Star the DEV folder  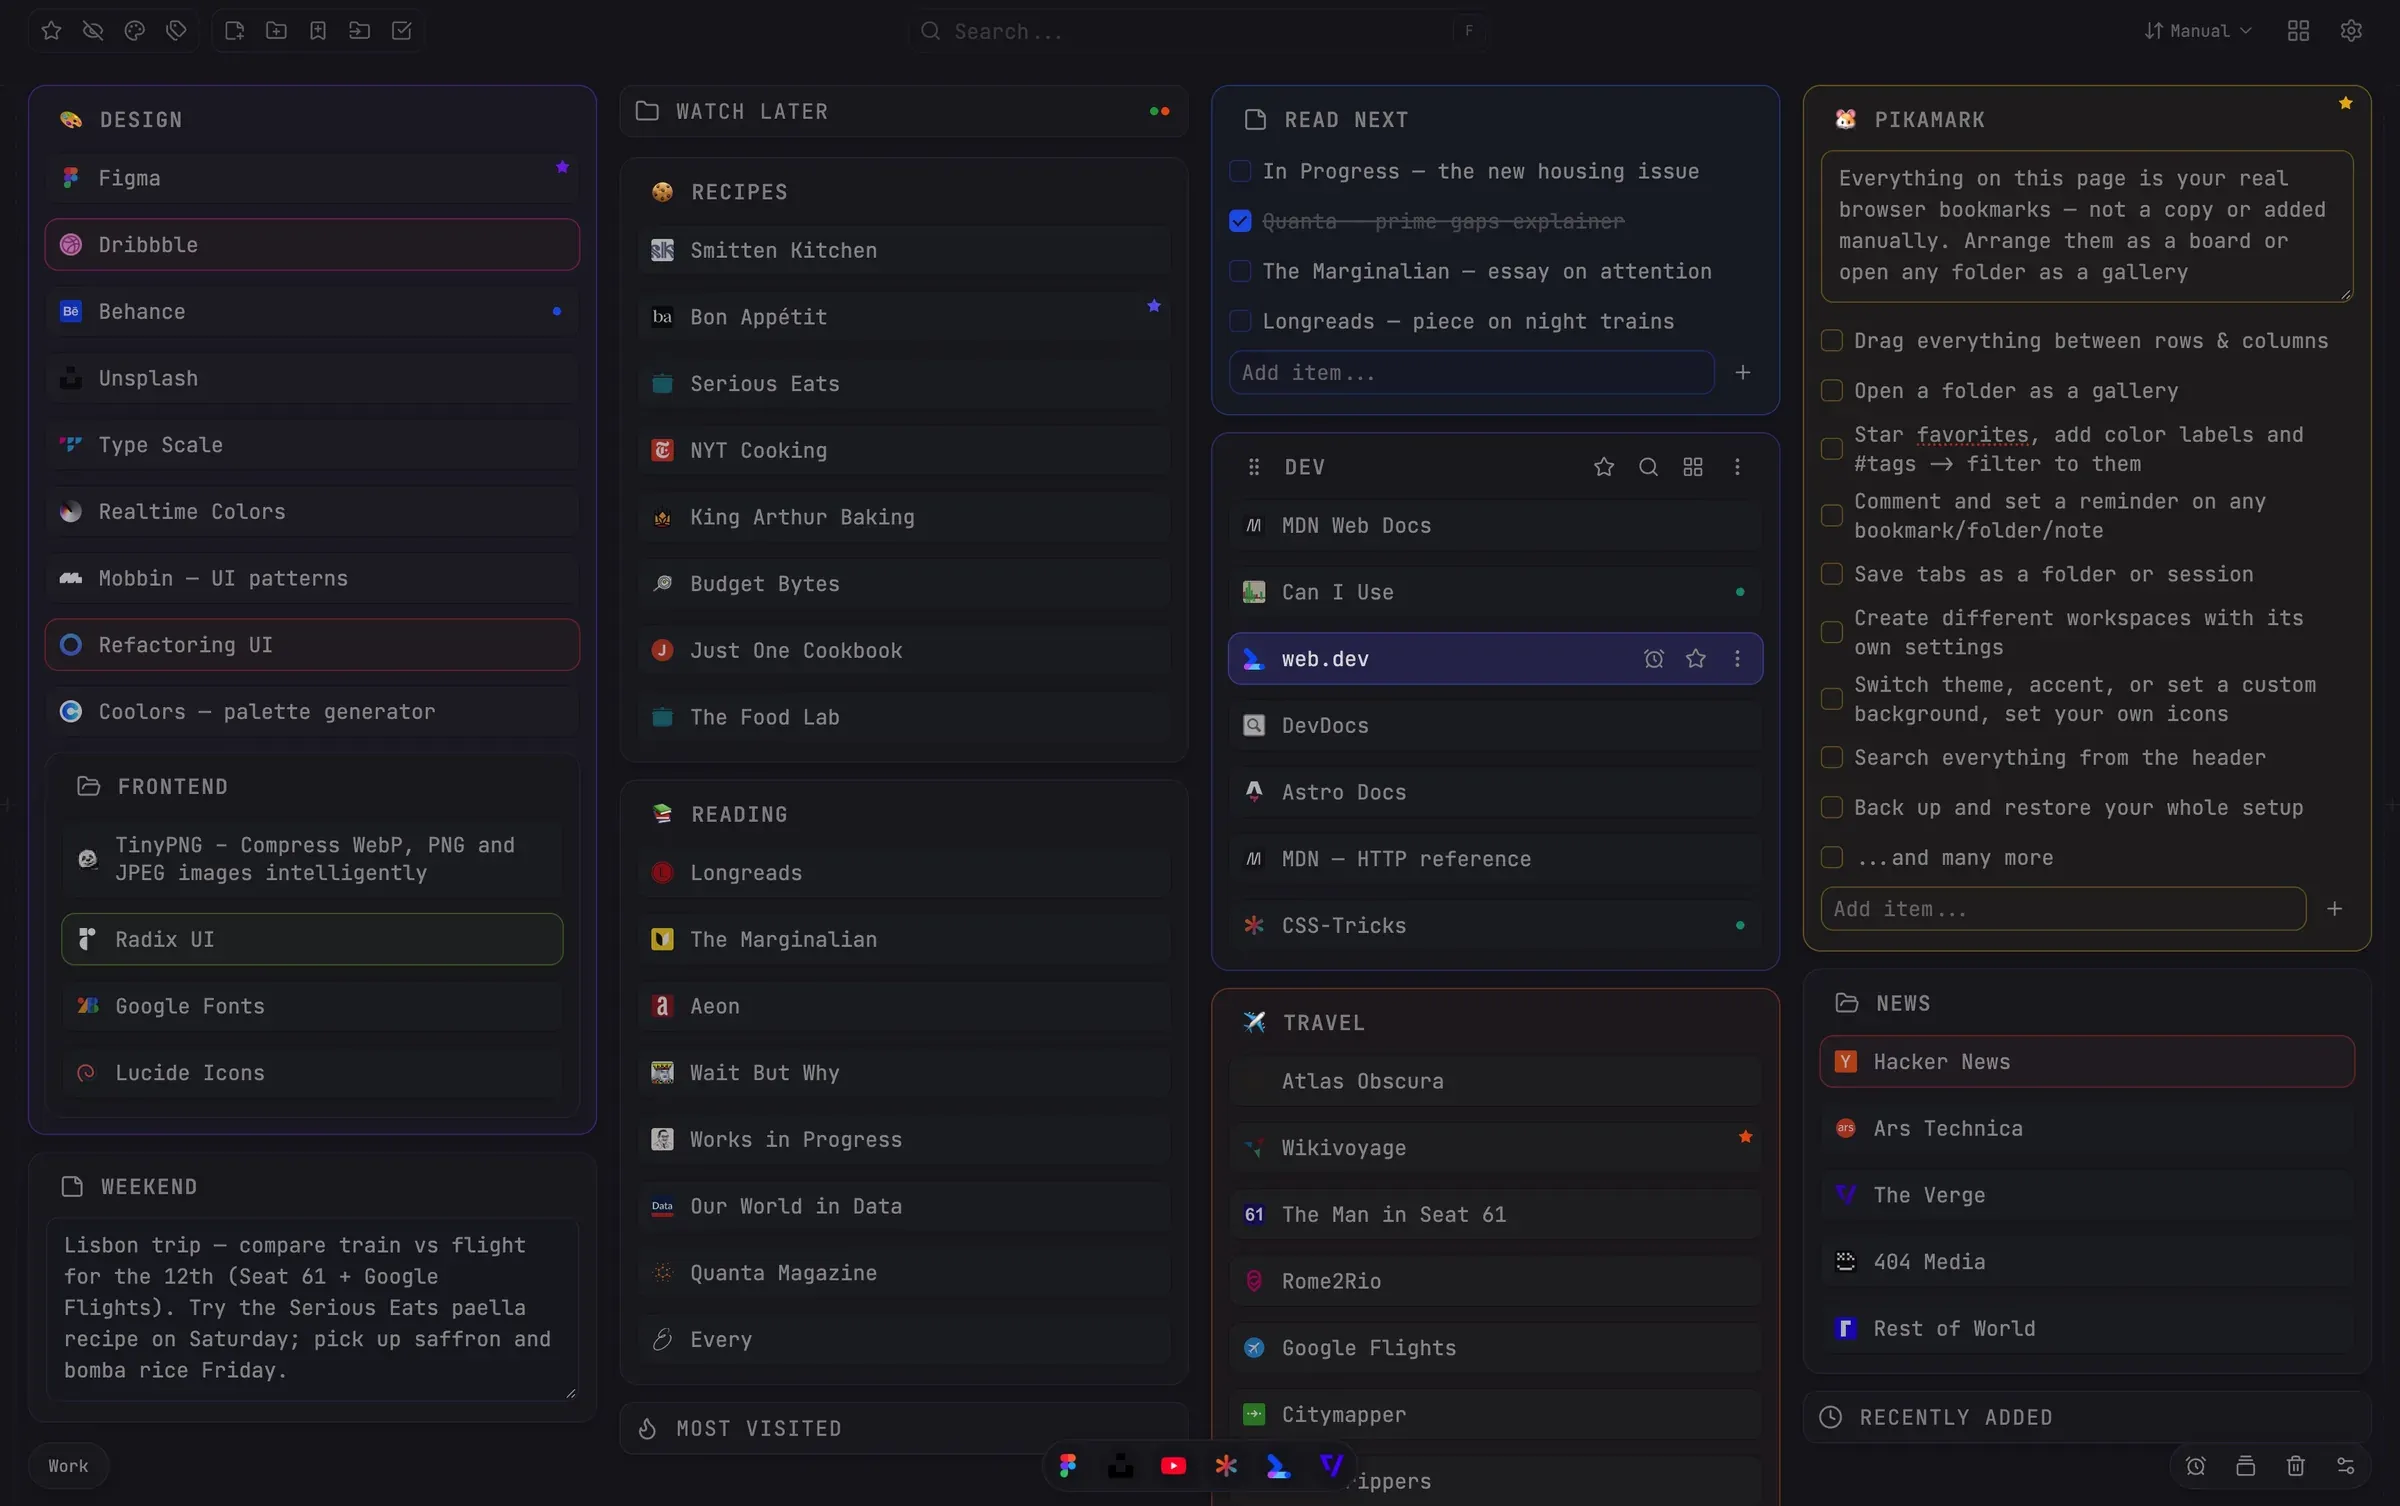tap(1604, 467)
